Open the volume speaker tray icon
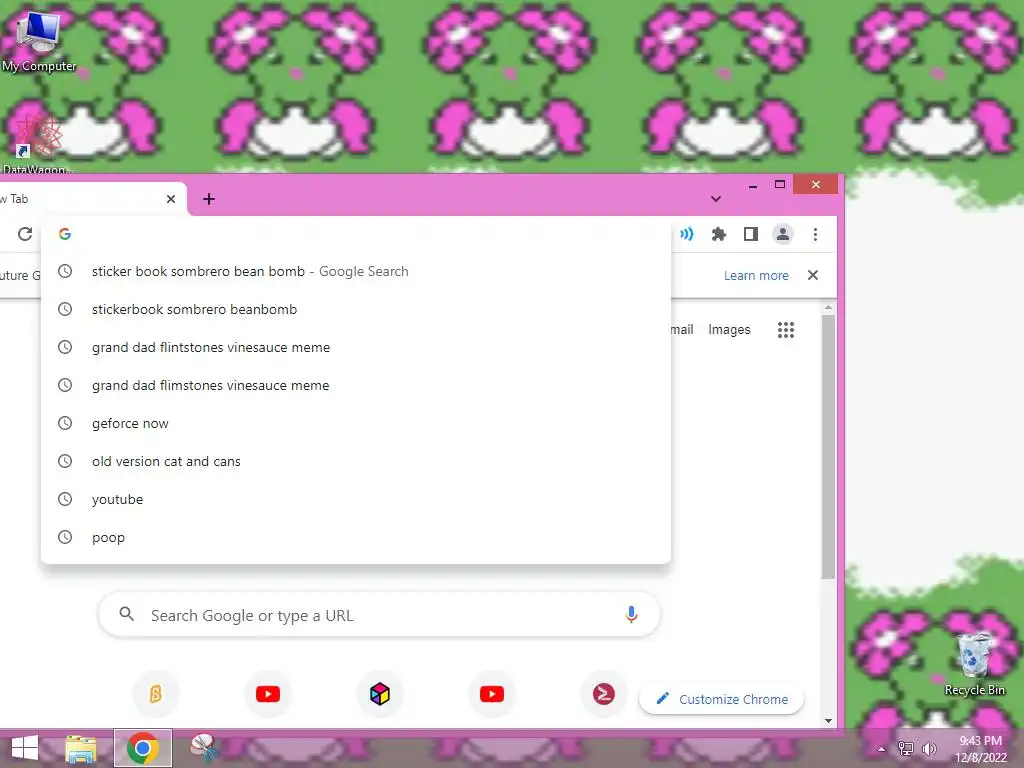Viewport: 1024px width, 768px height. [x=929, y=749]
